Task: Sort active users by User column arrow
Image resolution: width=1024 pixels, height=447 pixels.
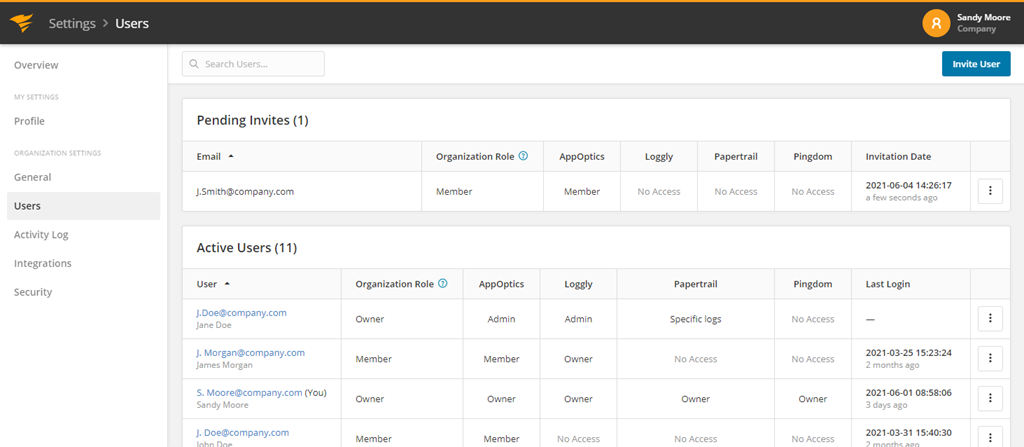Action: pos(227,284)
